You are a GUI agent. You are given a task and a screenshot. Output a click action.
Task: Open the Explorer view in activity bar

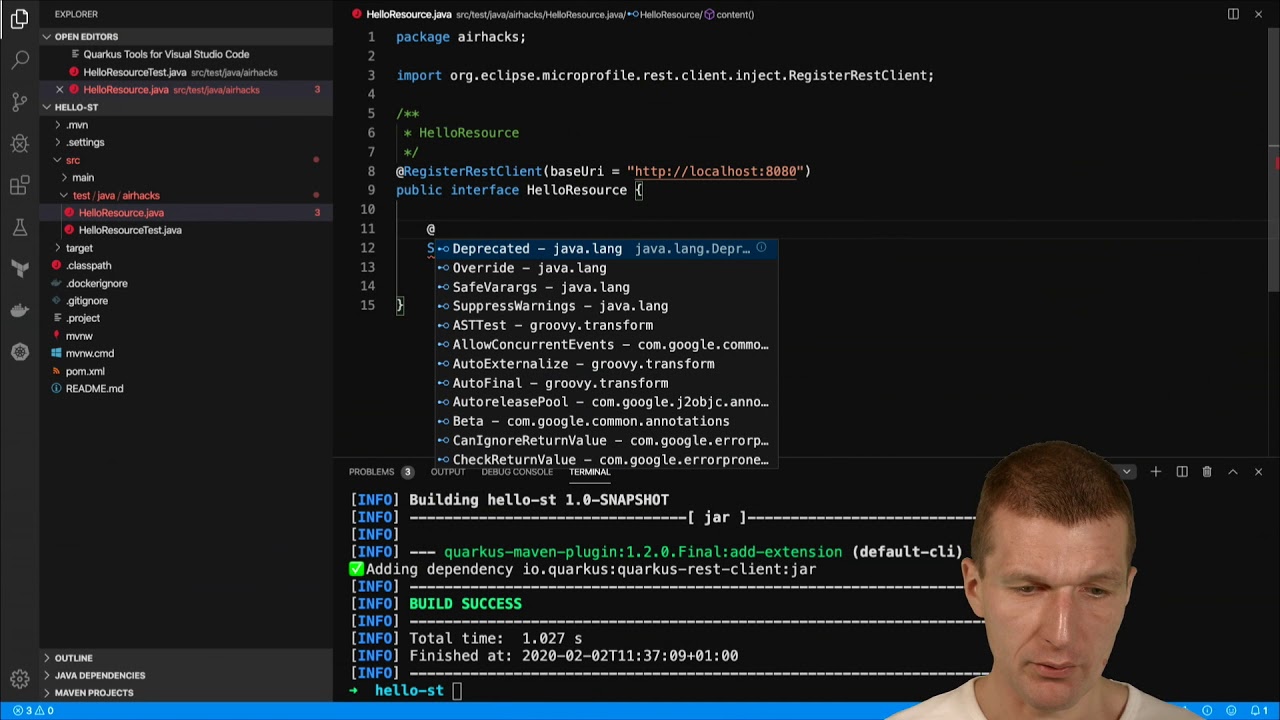[20, 19]
